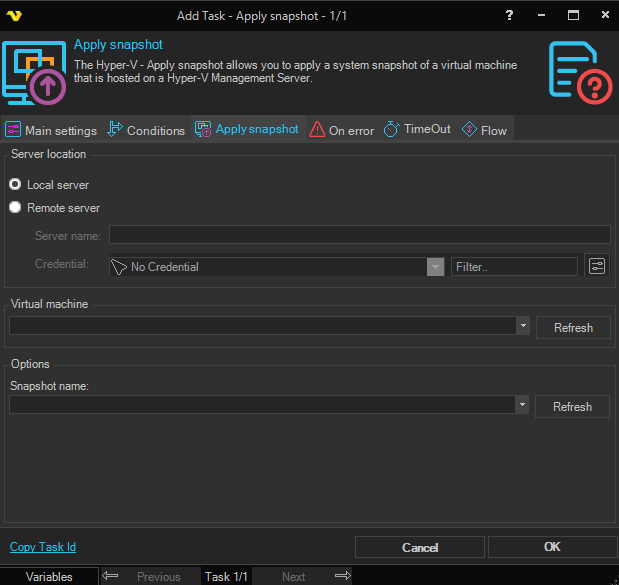619x585 pixels.
Task: Switch to the Main settings tab
Action: pos(51,130)
